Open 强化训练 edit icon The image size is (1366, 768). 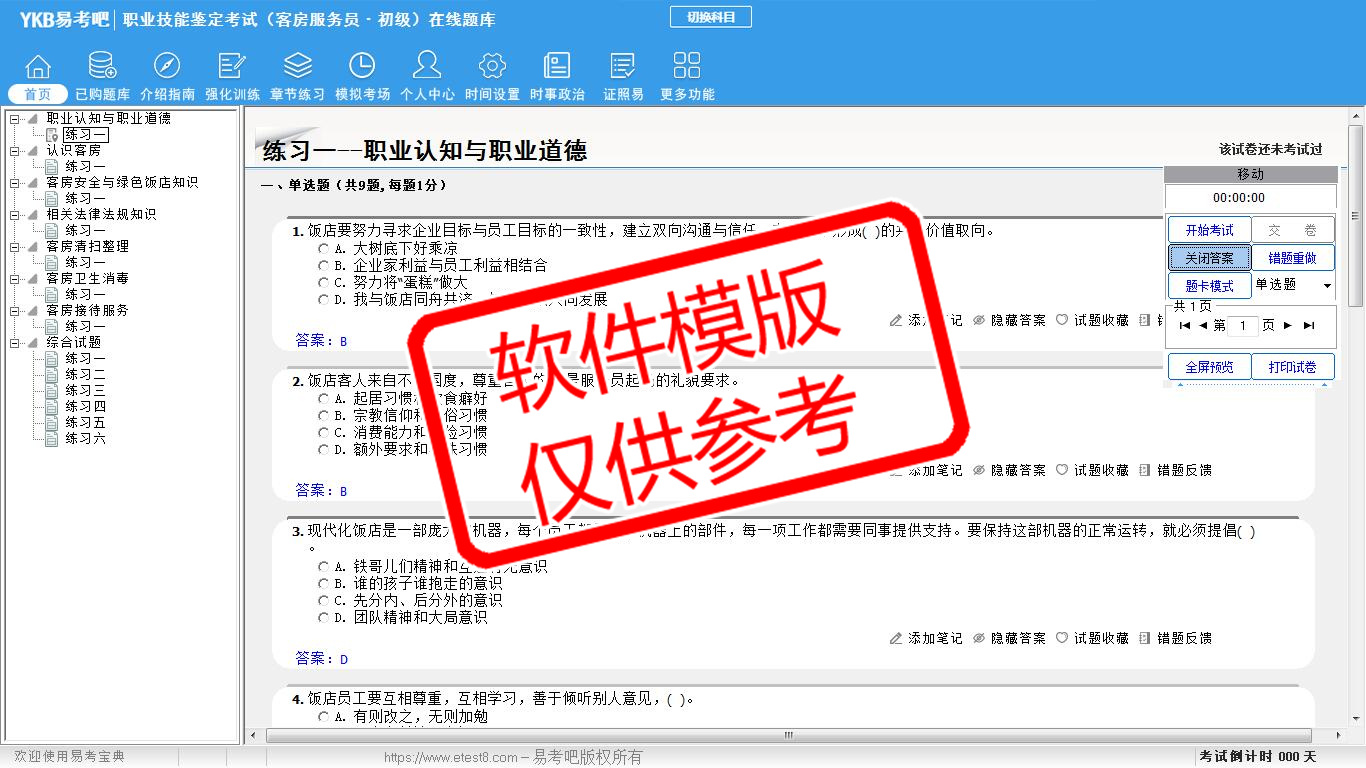point(232,67)
